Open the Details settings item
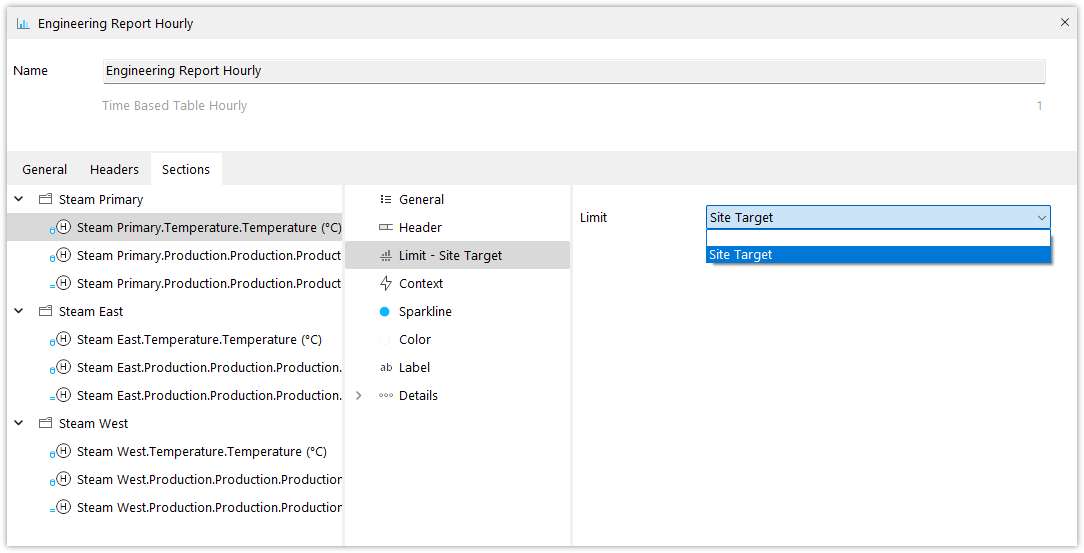This screenshot has height=553, width=1084. 457,395
